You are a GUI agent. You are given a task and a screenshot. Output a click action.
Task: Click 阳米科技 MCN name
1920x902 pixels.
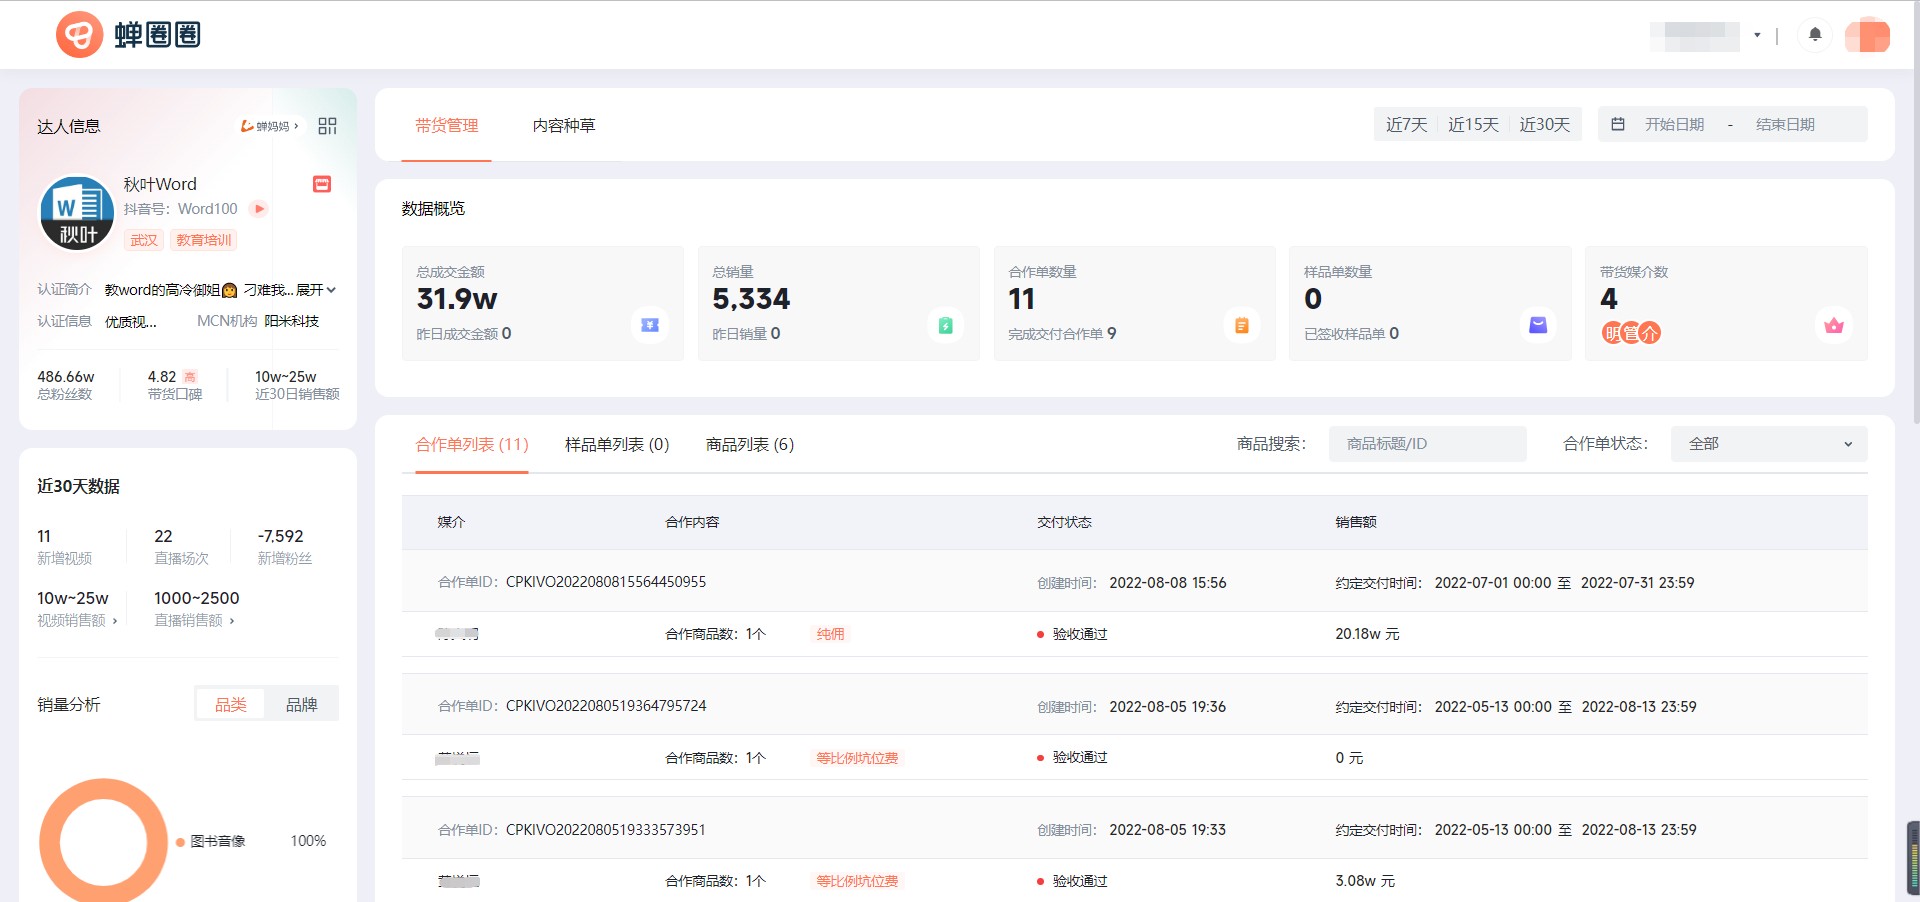[292, 321]
